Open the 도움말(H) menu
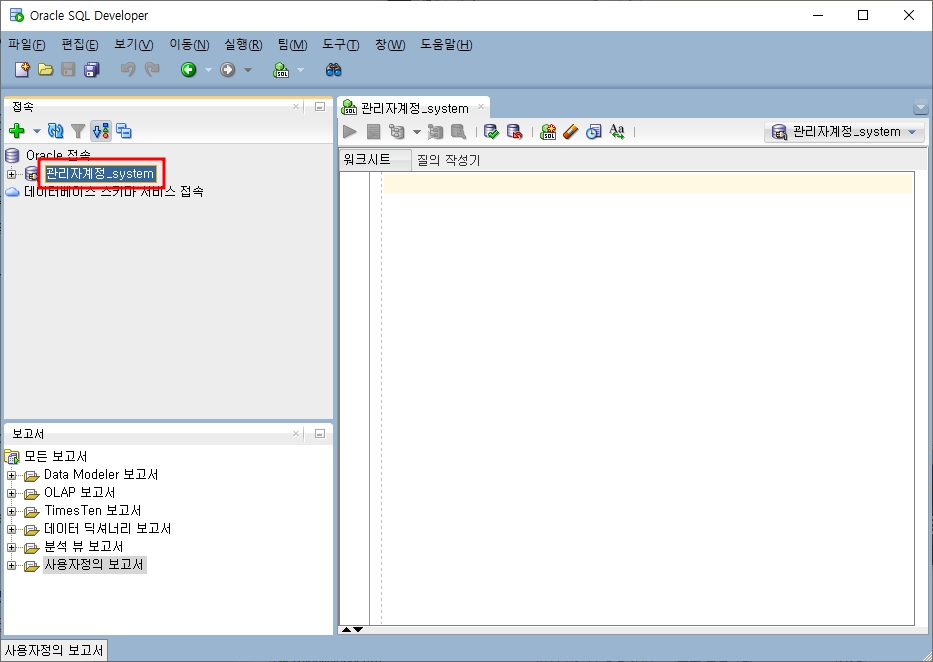 [446, 45]
